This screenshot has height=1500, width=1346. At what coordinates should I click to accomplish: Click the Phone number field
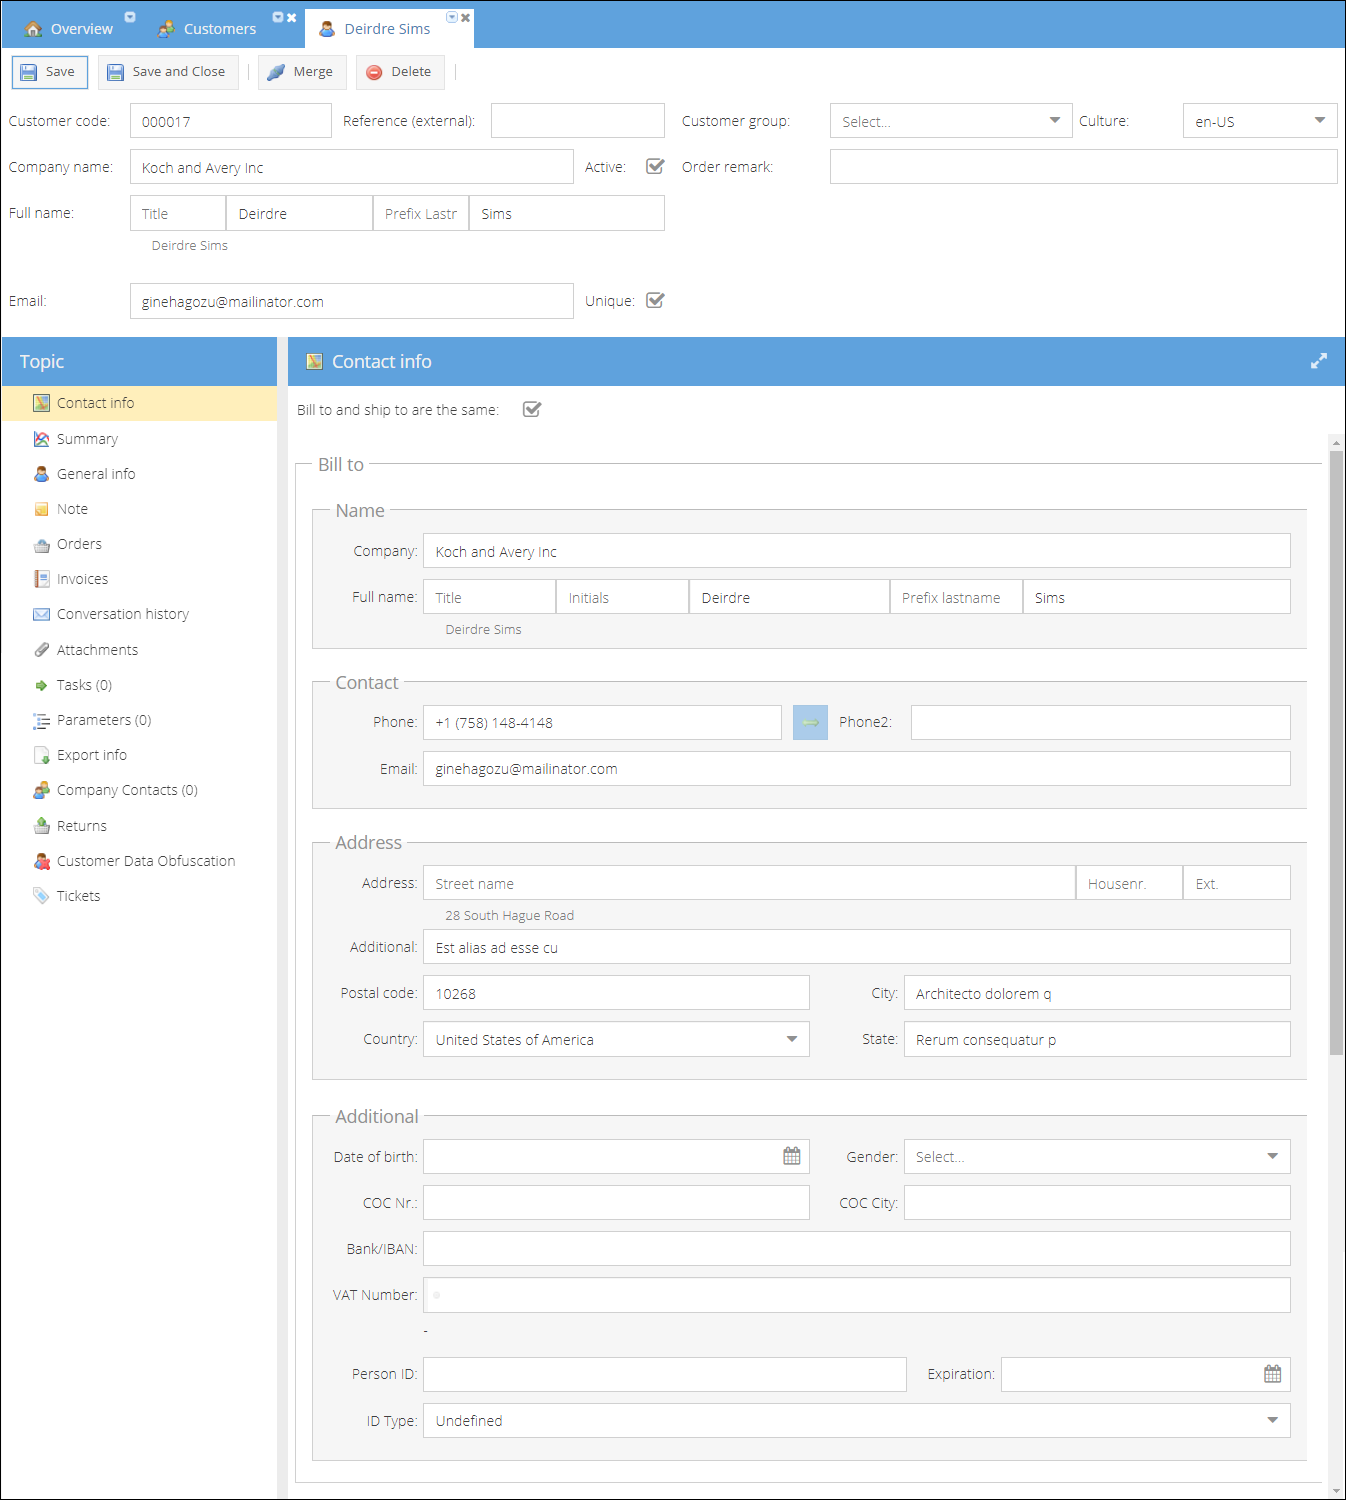tap(602, 722)
